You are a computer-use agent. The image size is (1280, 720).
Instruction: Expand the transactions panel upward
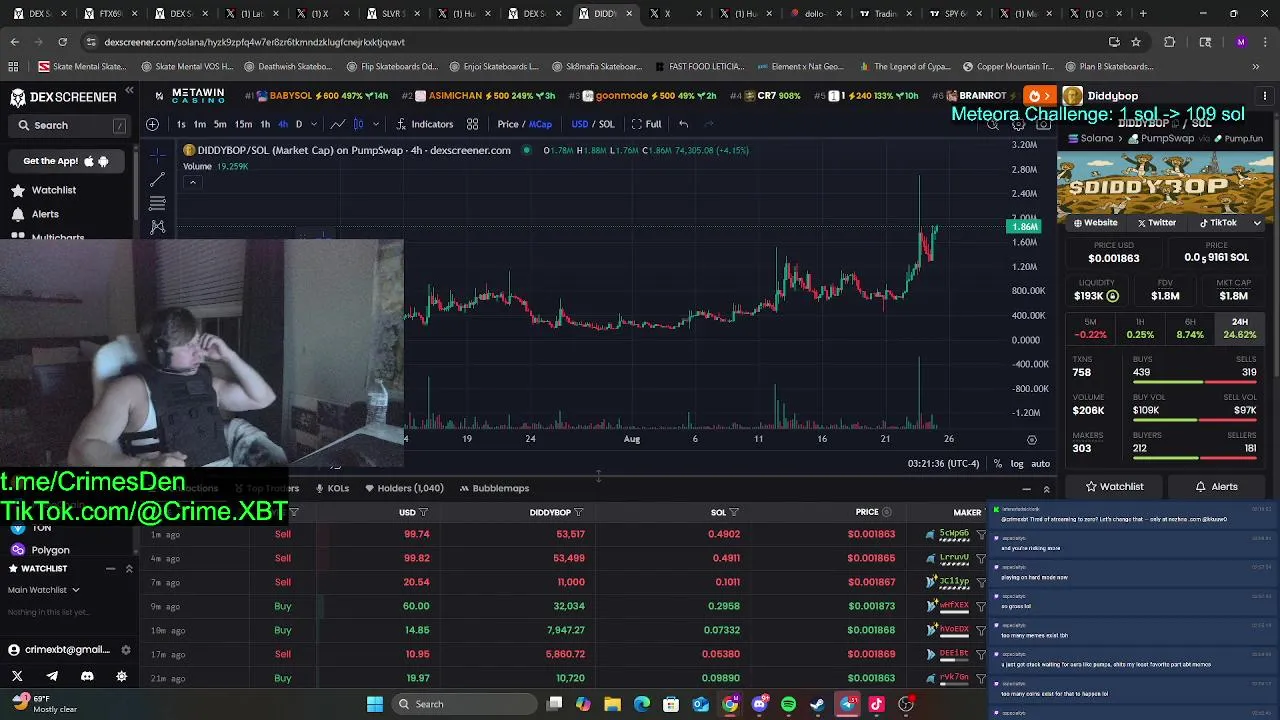(x=1046, y=489)
